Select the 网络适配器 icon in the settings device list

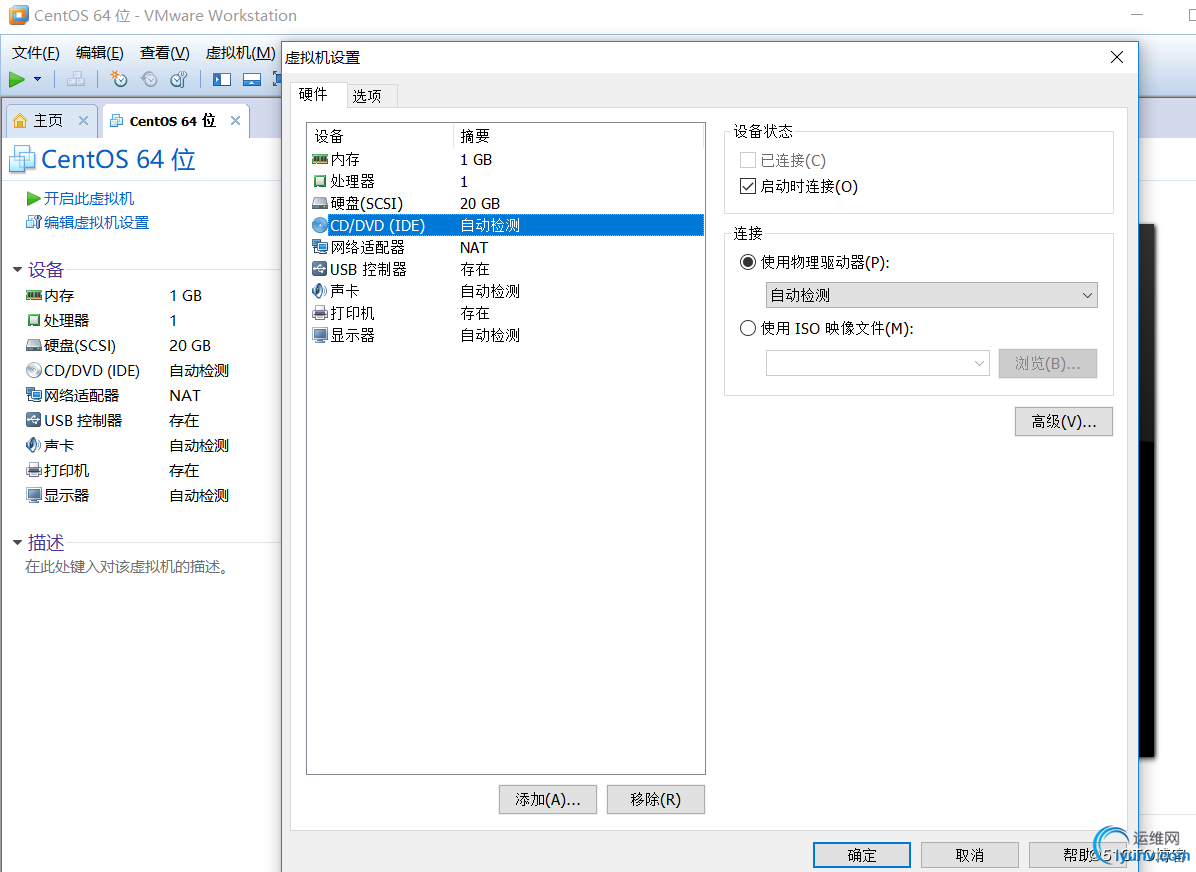coord(320,247)
